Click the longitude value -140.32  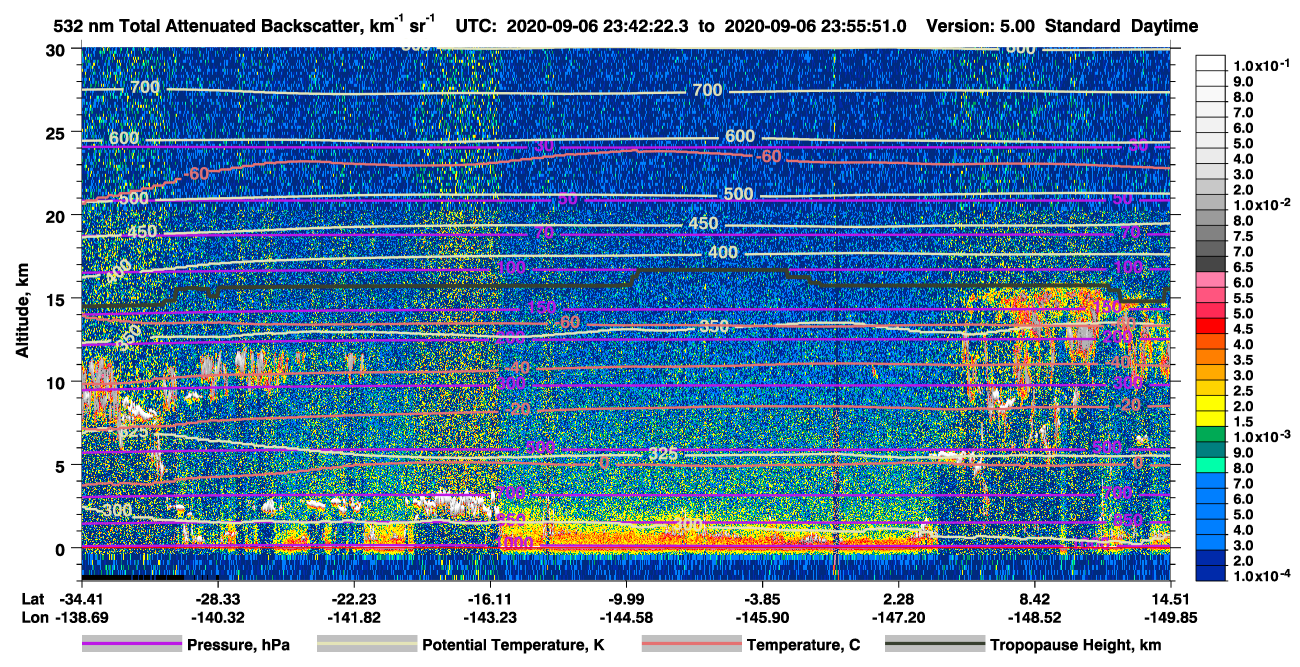pyautogui.click(x=218, y=617)
